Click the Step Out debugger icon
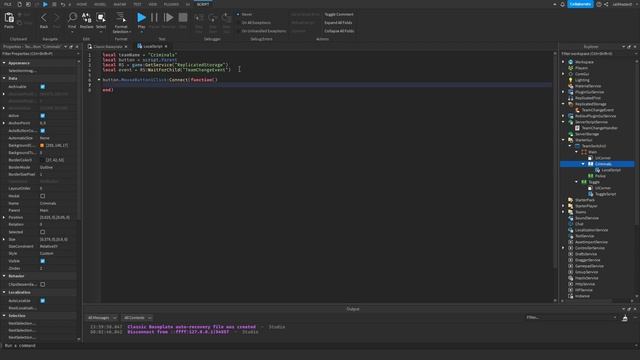 pyautogui.click(x=227, y=18)
